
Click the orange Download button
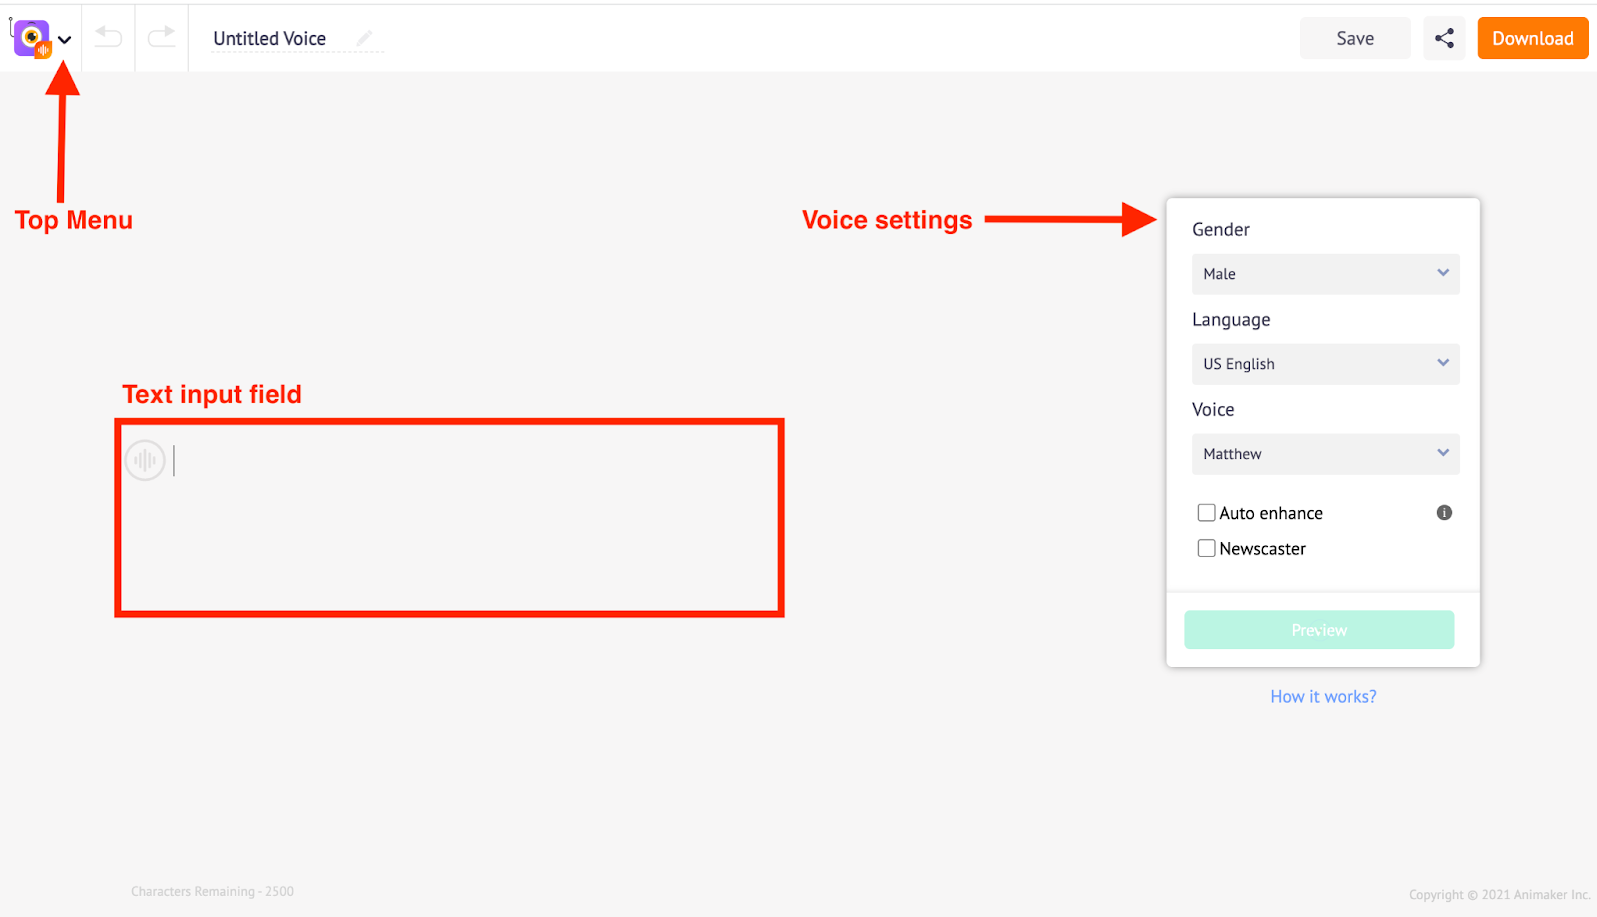pyautogui.click(x=1533, y=38)
